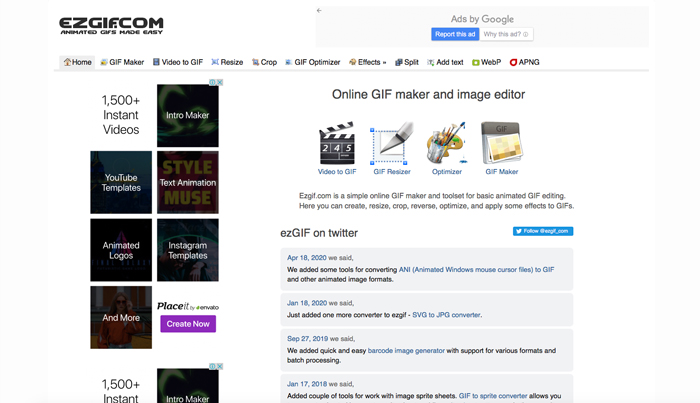
Task: Expand the Effects menu
Action: [x=367, y=62]
